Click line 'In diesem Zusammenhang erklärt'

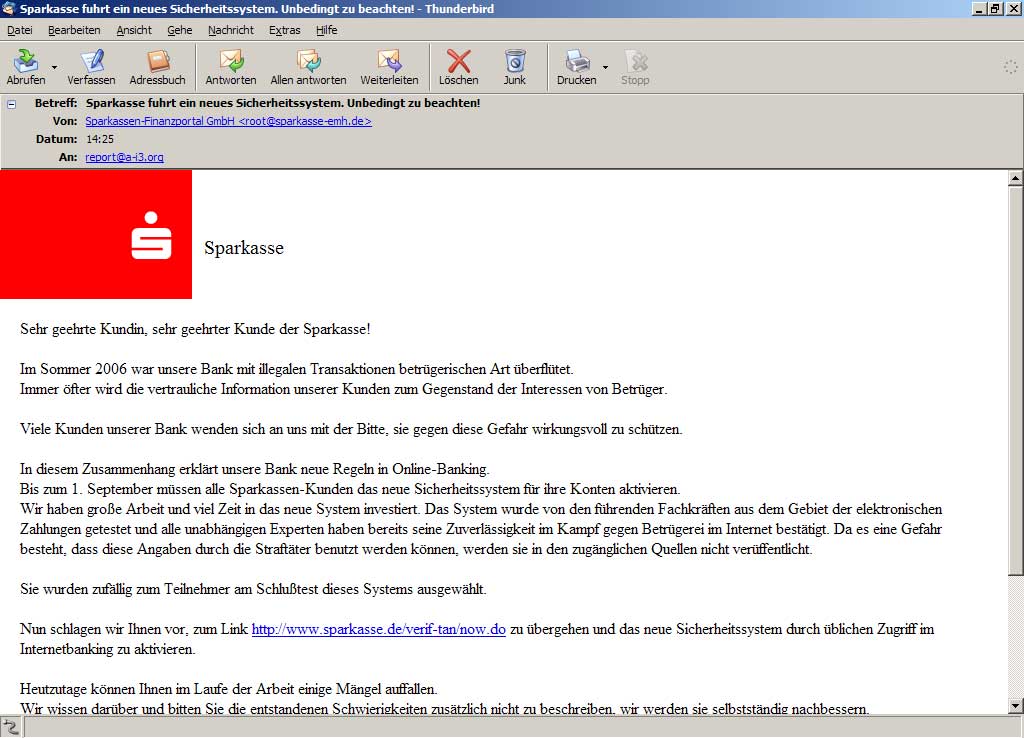tap(255, 469)
